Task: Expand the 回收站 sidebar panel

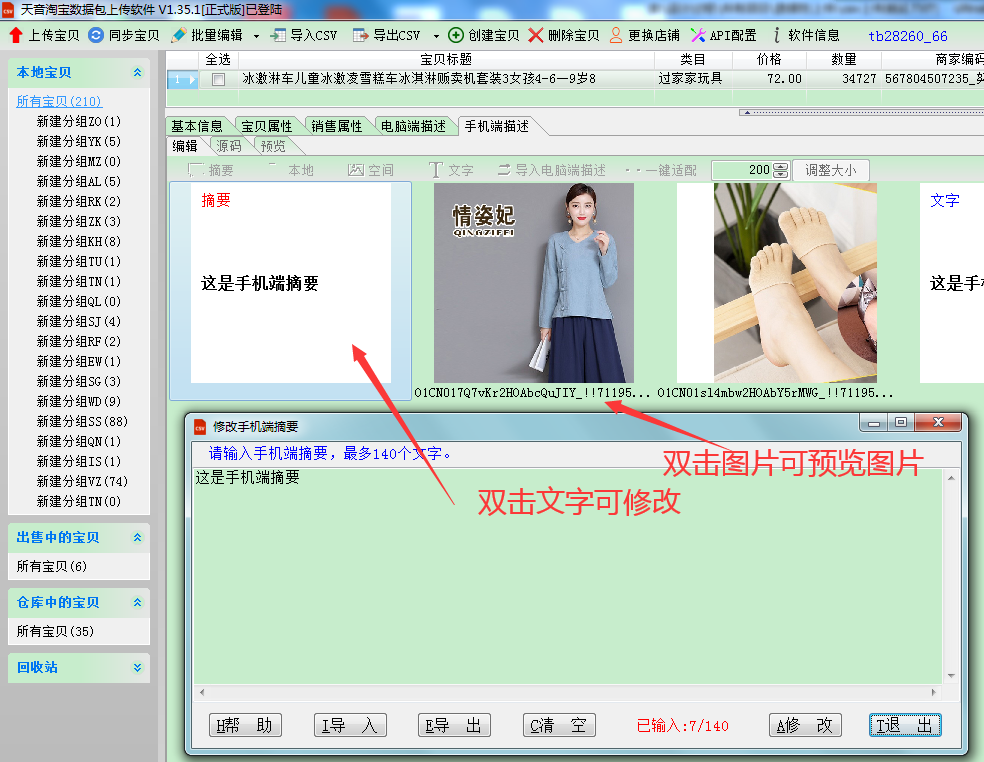Action: (137, 668)
